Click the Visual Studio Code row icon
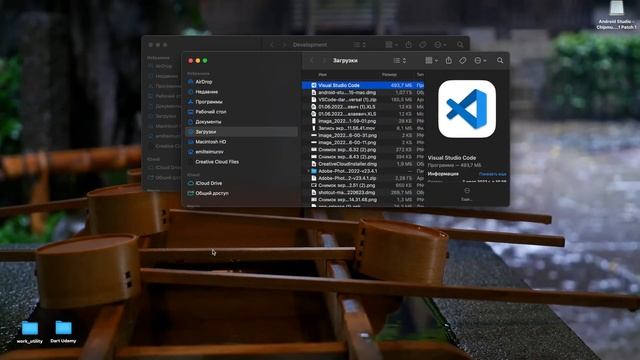Screen dimensions: 640x360 314,85
